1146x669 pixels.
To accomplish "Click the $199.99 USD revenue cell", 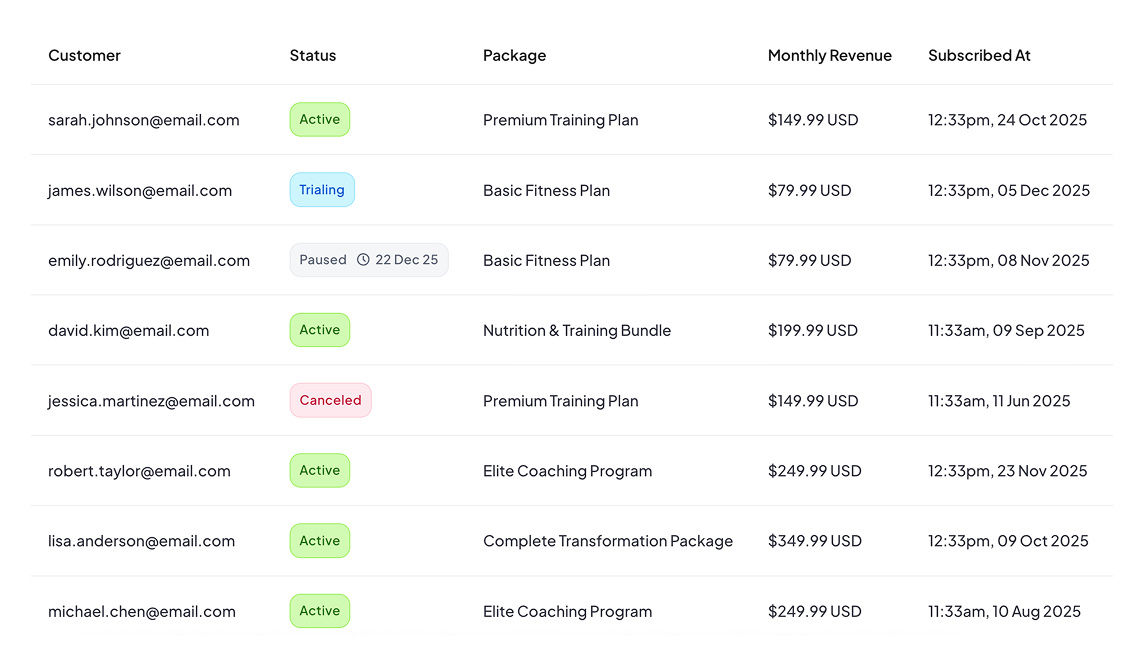I will coord(812,331).
